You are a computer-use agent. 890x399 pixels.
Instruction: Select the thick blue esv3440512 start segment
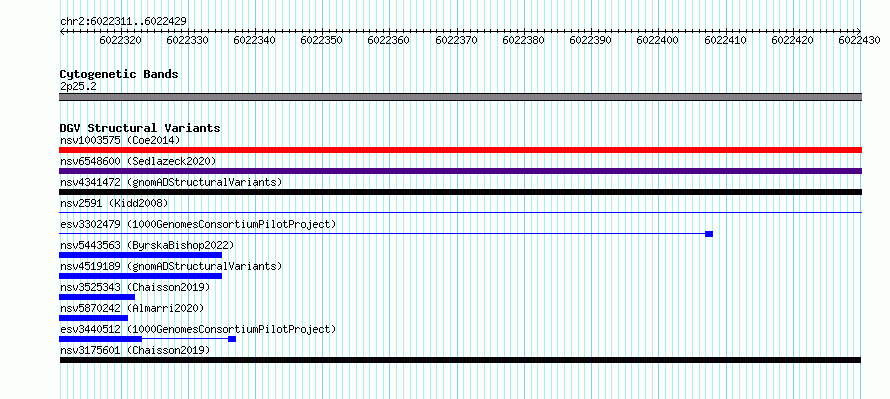tap(100, 339)
